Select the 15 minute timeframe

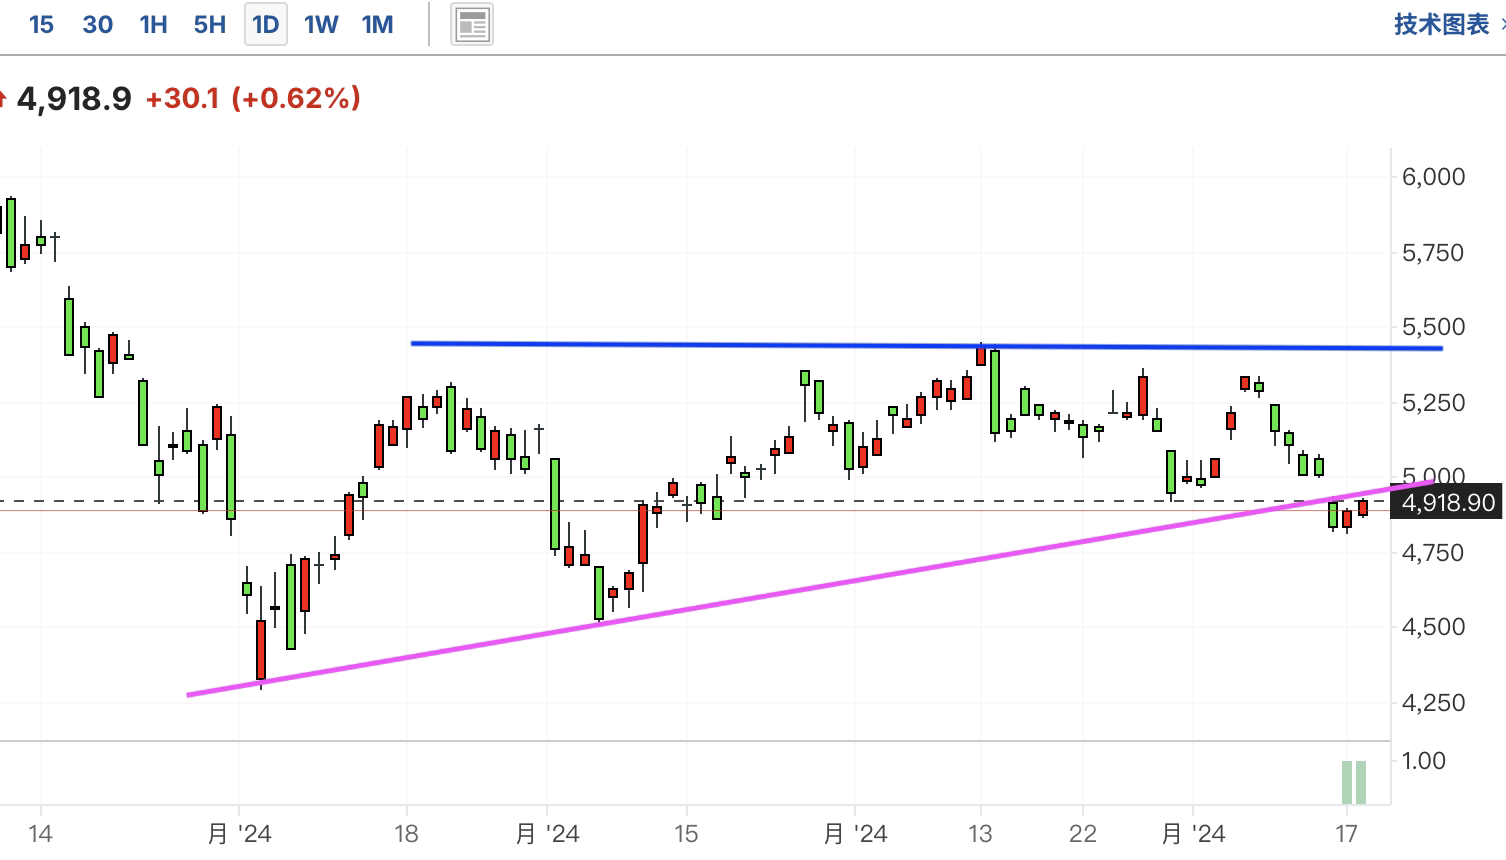41,25
